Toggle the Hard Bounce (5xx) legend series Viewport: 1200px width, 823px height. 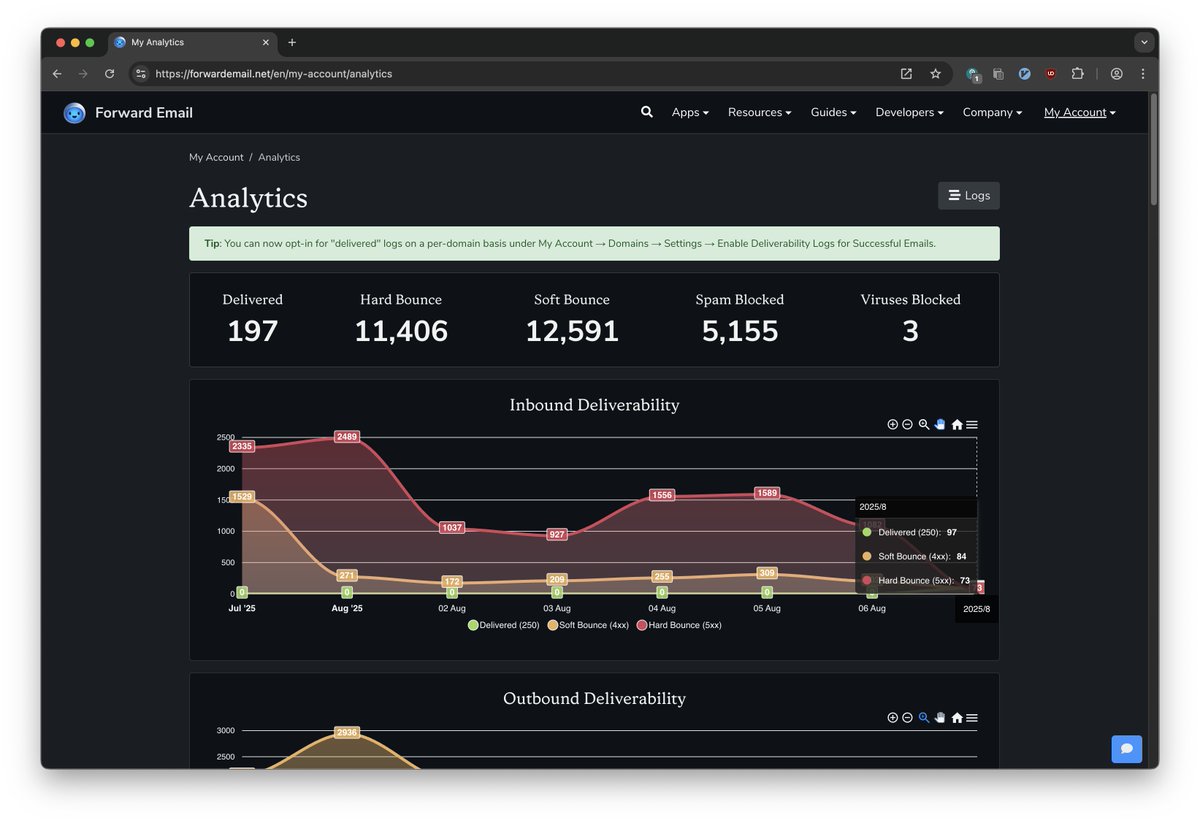pos(679,625)
